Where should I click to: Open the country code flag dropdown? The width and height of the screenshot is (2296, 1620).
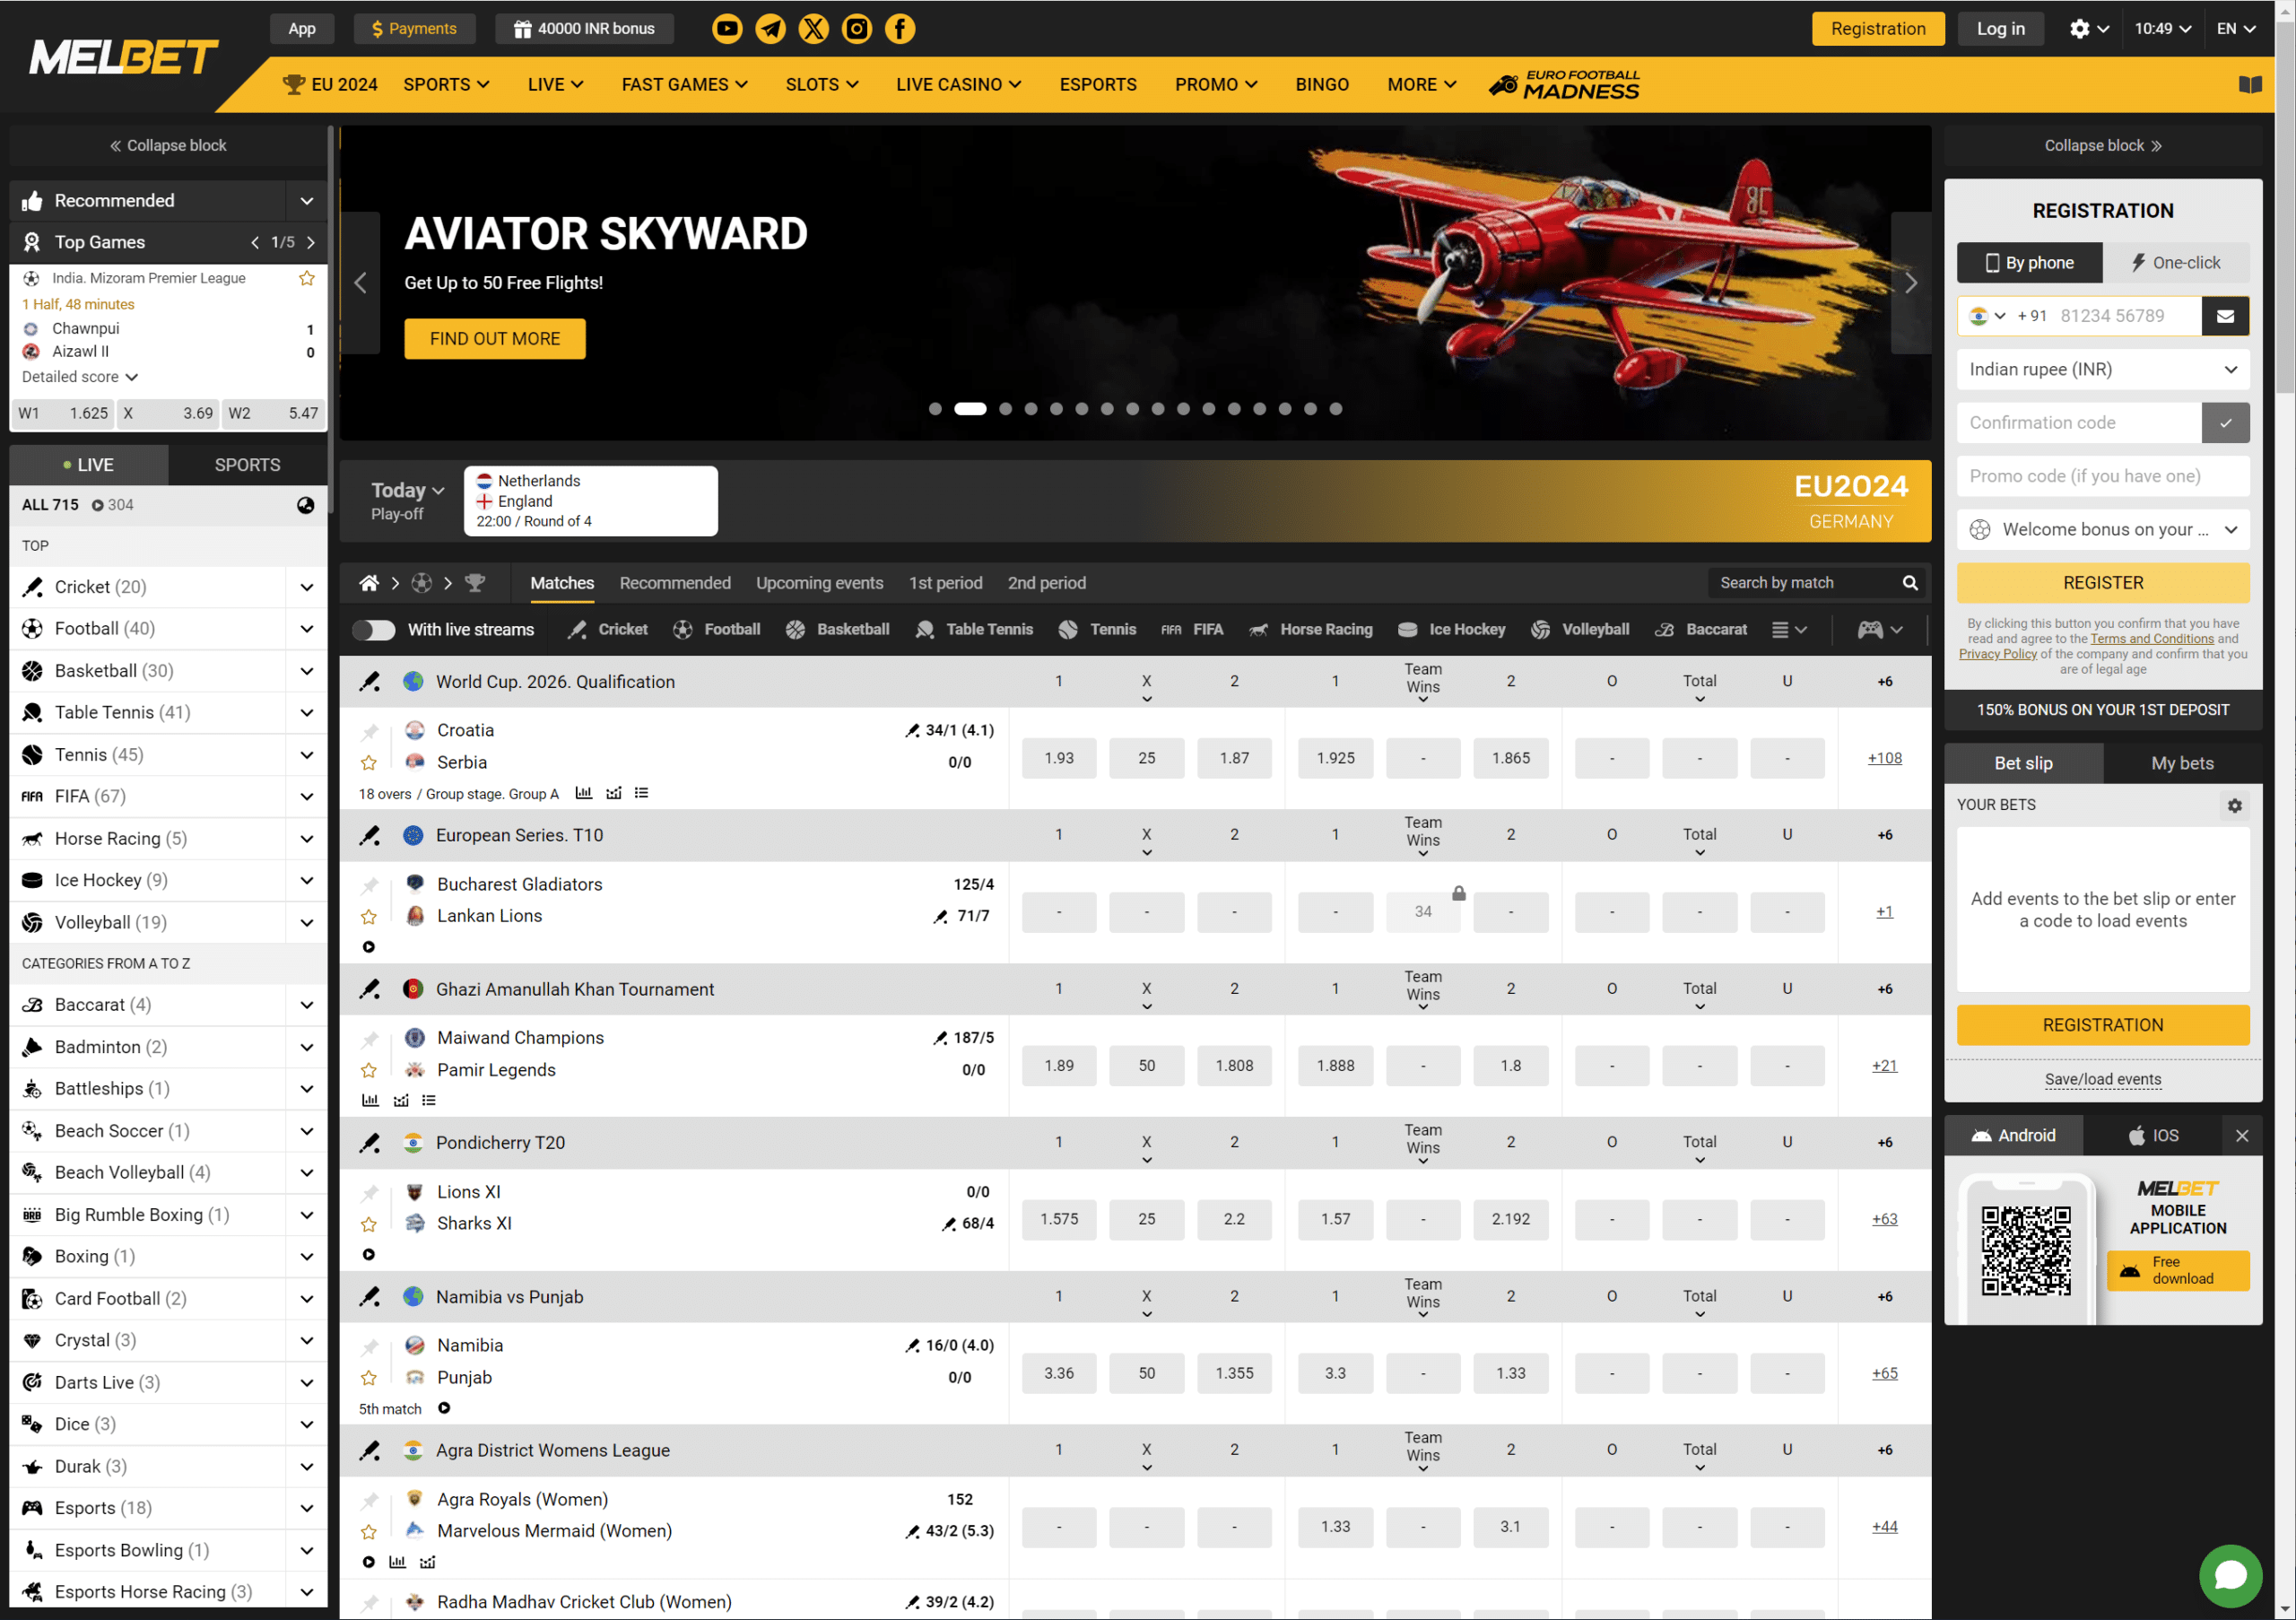click(1987, 316)
